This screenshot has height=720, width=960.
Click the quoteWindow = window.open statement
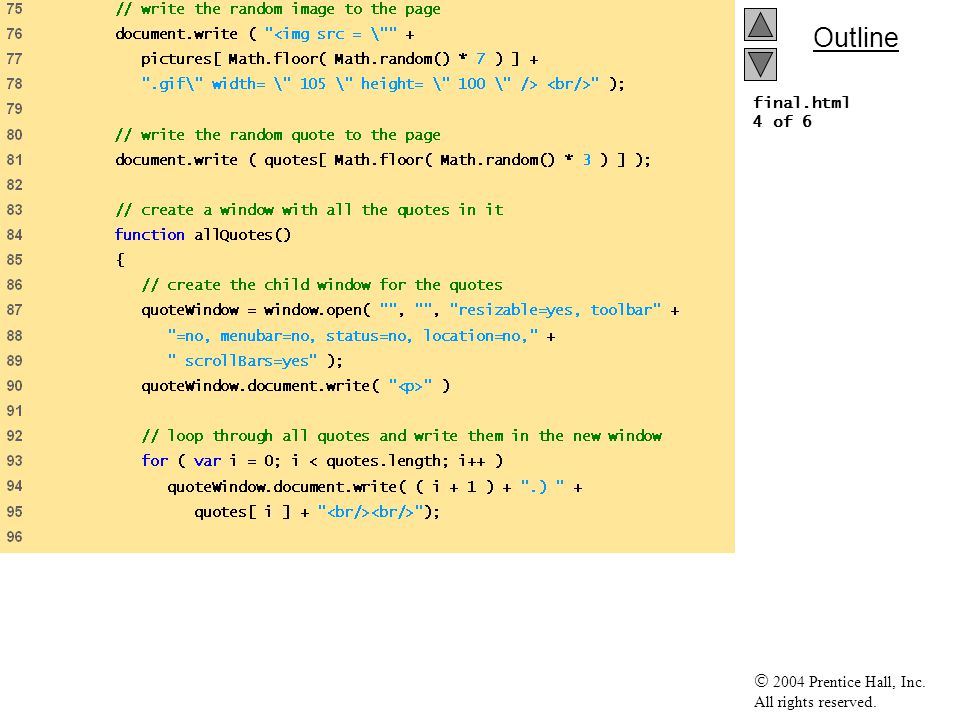(410, 310)
